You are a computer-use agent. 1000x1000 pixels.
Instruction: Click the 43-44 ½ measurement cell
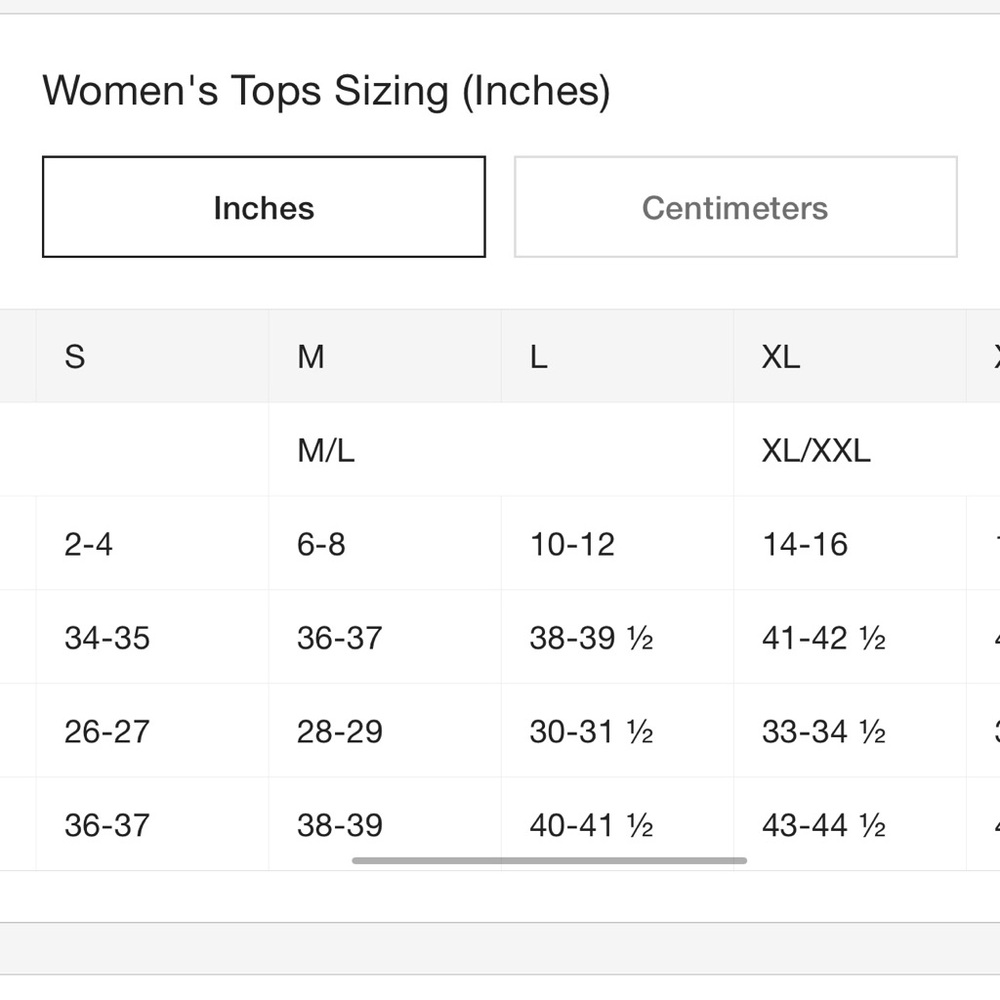pos(850,824)
